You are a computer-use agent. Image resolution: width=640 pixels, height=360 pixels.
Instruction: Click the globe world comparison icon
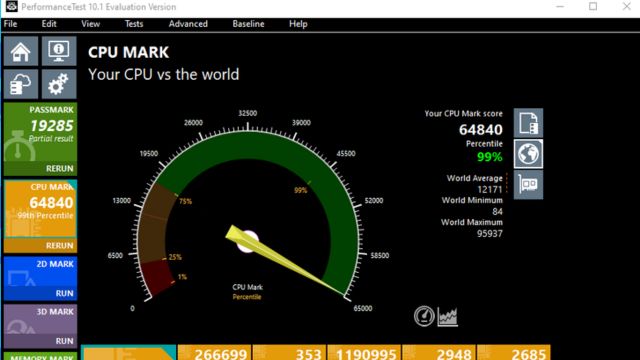(x=528, y=154)
